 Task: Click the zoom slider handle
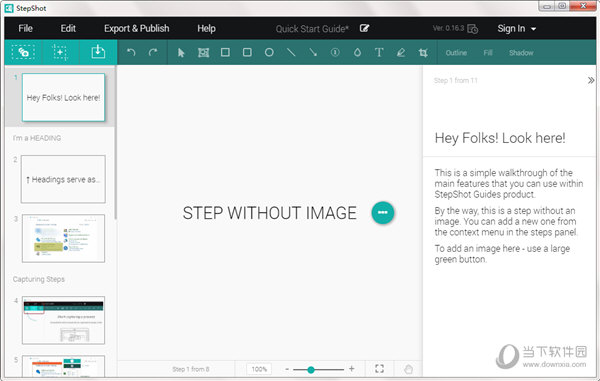coord(311,370)
